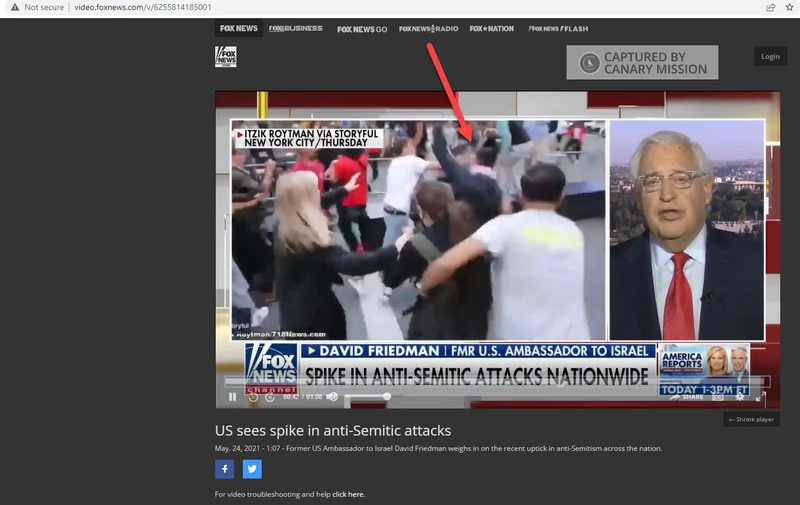The image size is (800, 505).
Task: Bookmark this page star icon
Action: tap(789, 7)
